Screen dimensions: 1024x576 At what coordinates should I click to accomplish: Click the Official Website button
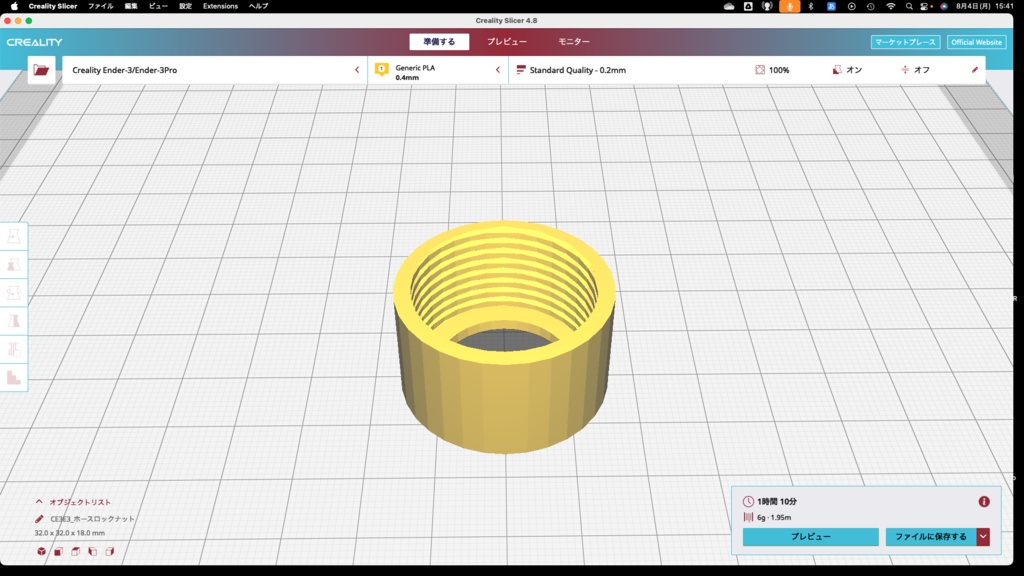(x=976, y=42)
